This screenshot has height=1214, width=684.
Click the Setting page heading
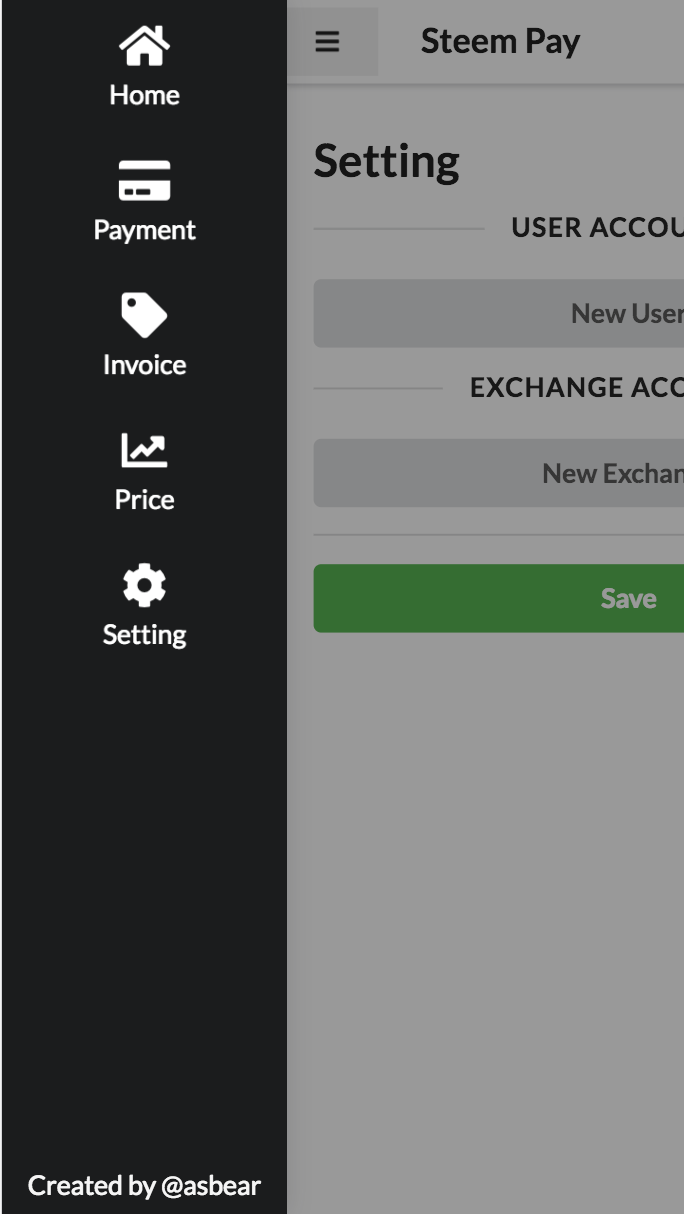[386, 161]
